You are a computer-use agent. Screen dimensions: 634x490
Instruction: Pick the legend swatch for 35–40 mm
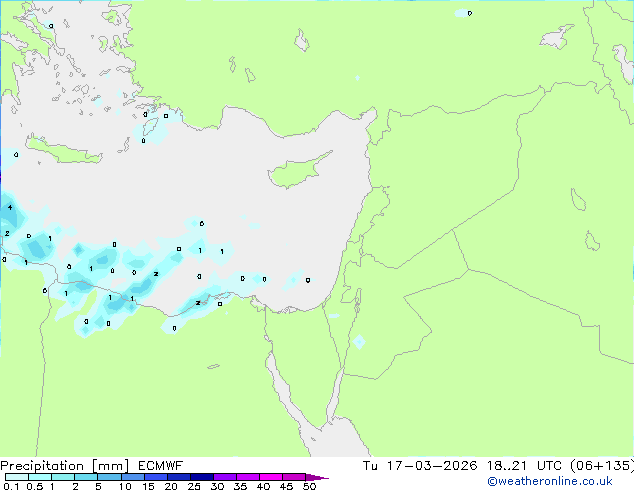click(x=248, y=477)
